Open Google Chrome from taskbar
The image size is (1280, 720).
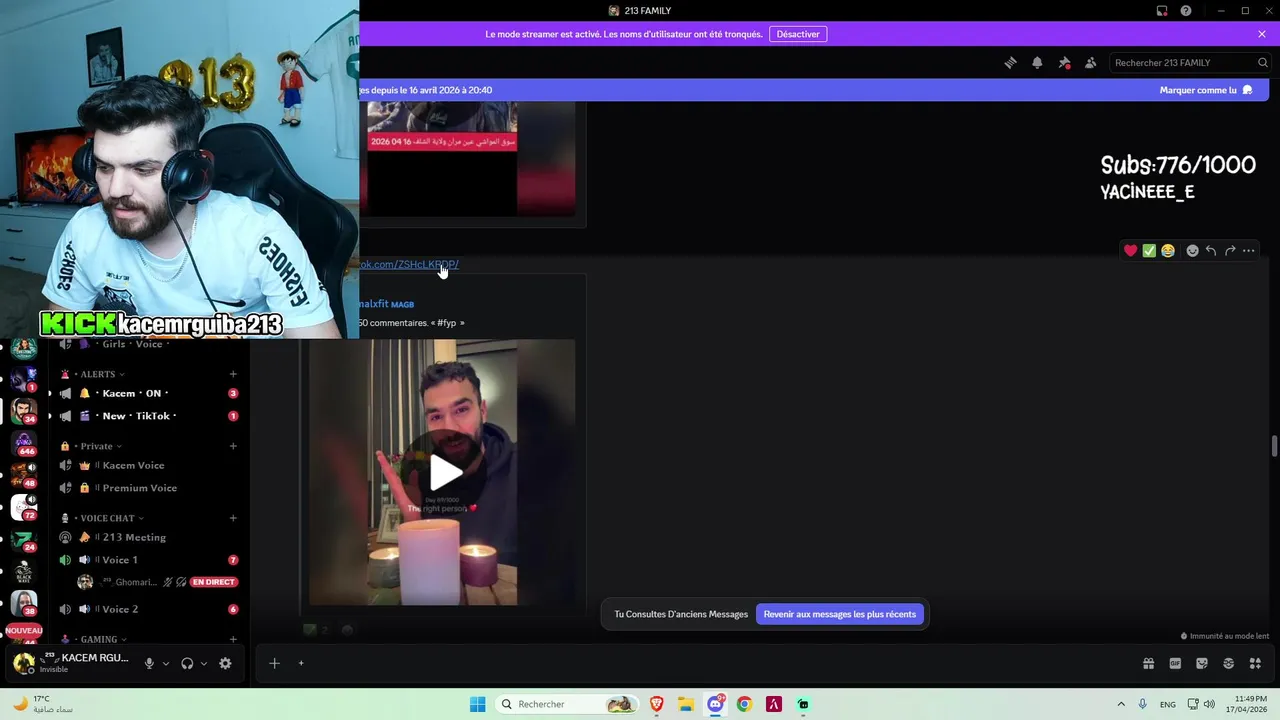coord(744,704)
